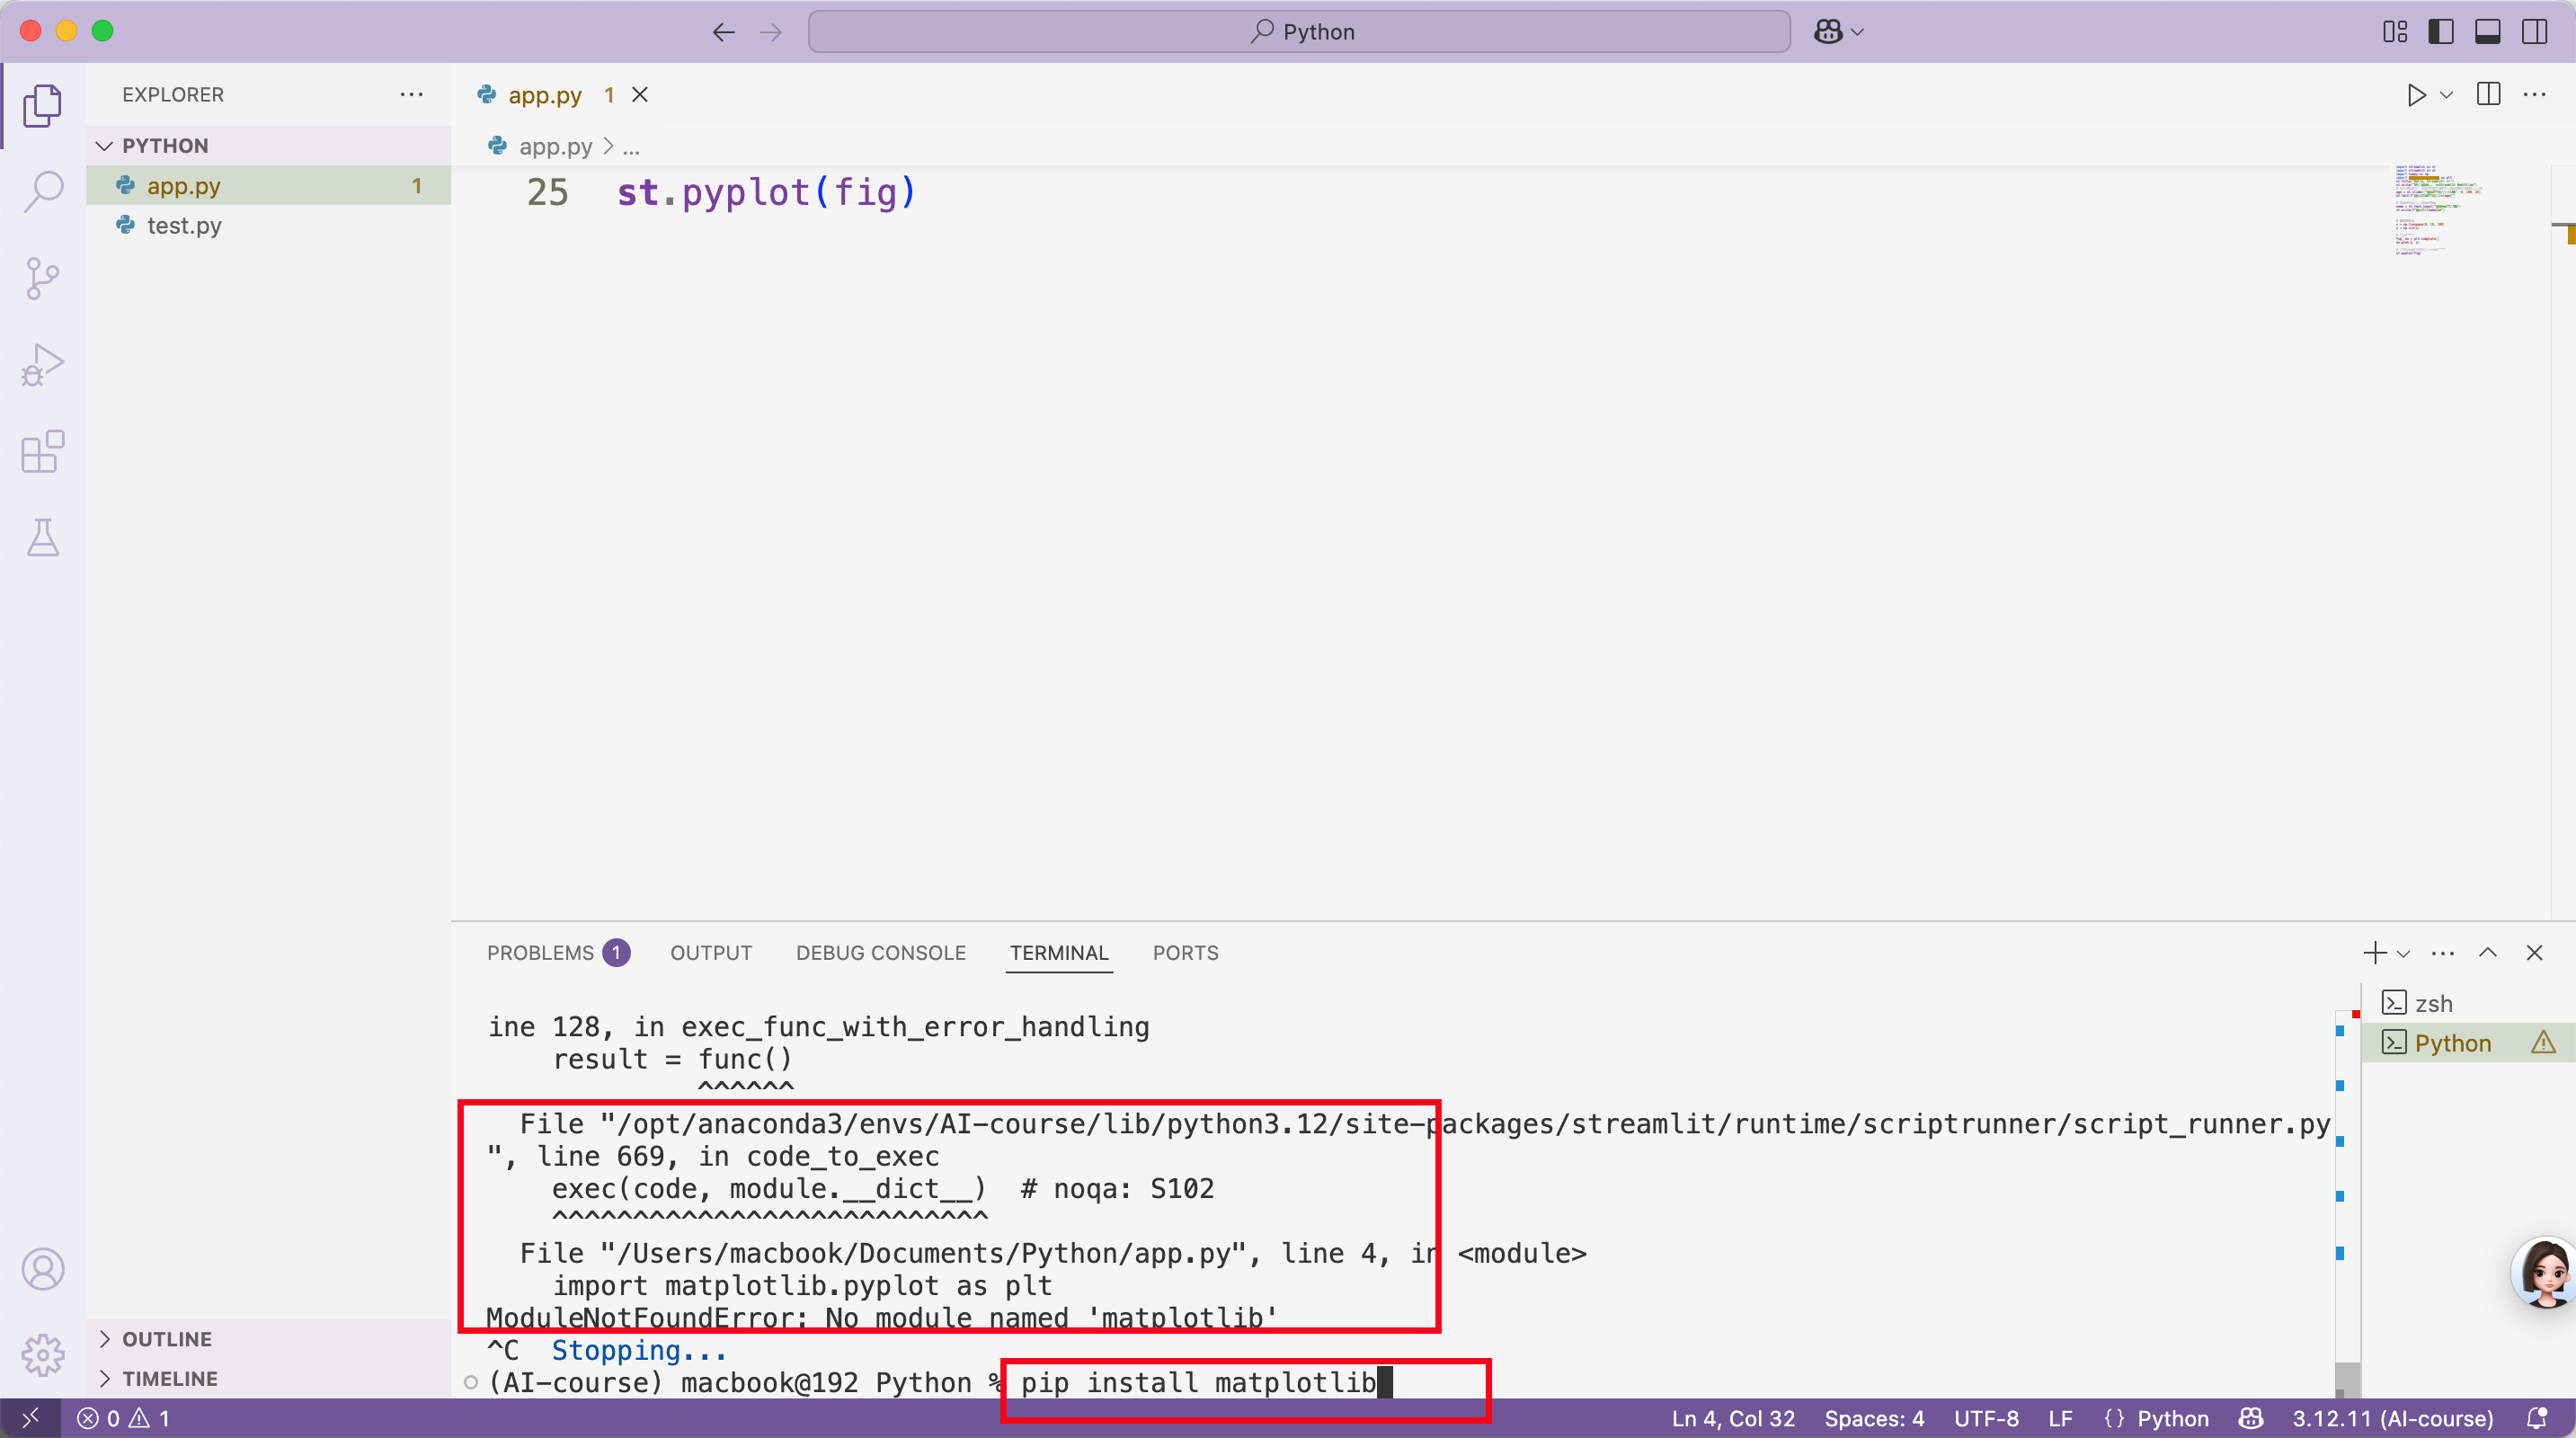Toggle the bottom panel visibility
Viewport: 2576px width, 1438px height.
[x=2487, y=31]
